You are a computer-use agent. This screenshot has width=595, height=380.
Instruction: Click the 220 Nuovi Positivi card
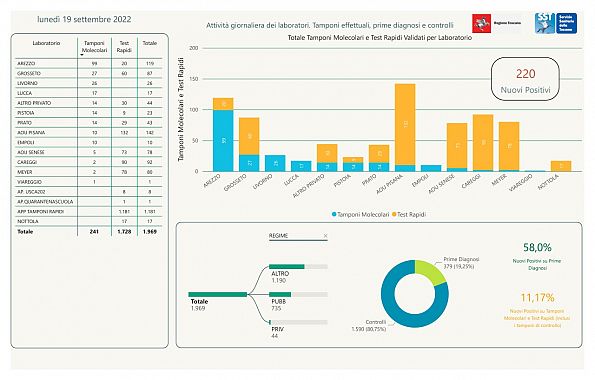[x=526, y=79]
